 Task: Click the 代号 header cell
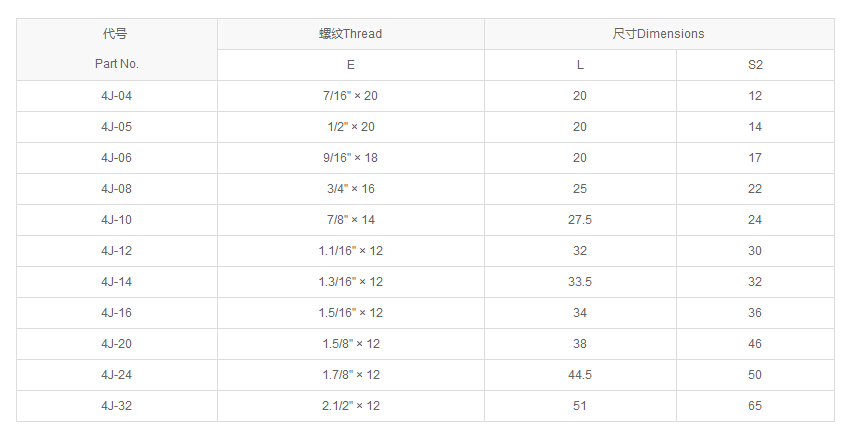116,34
